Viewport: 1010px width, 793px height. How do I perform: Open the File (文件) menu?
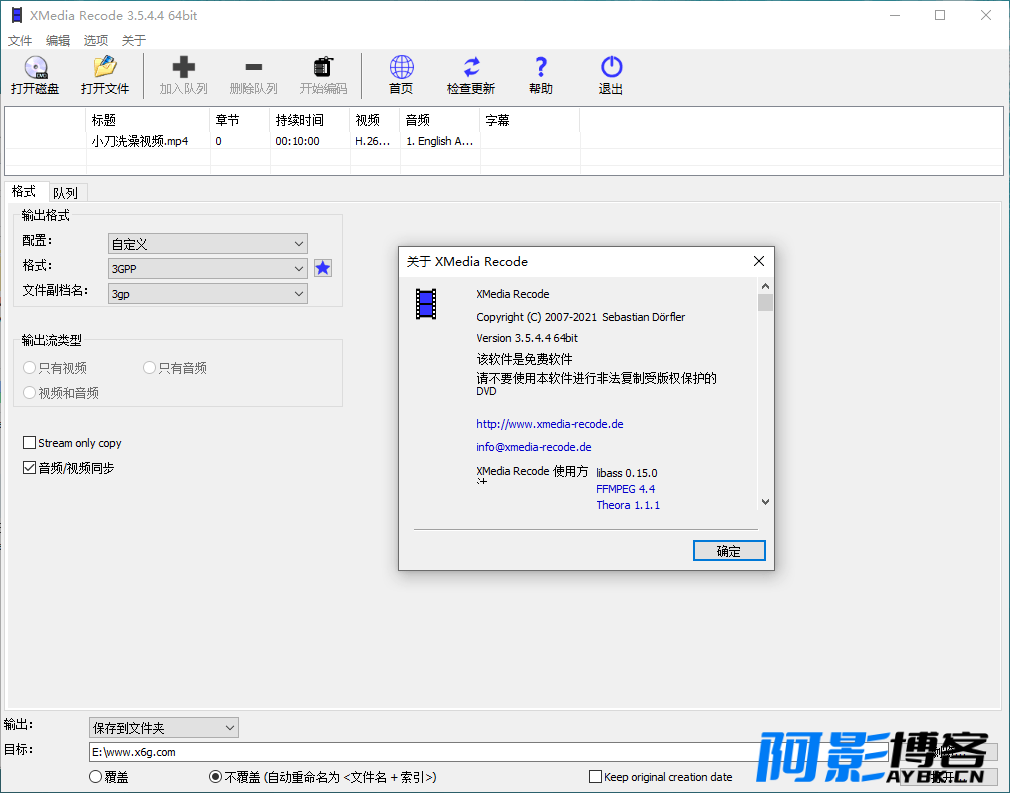[20, 41]
